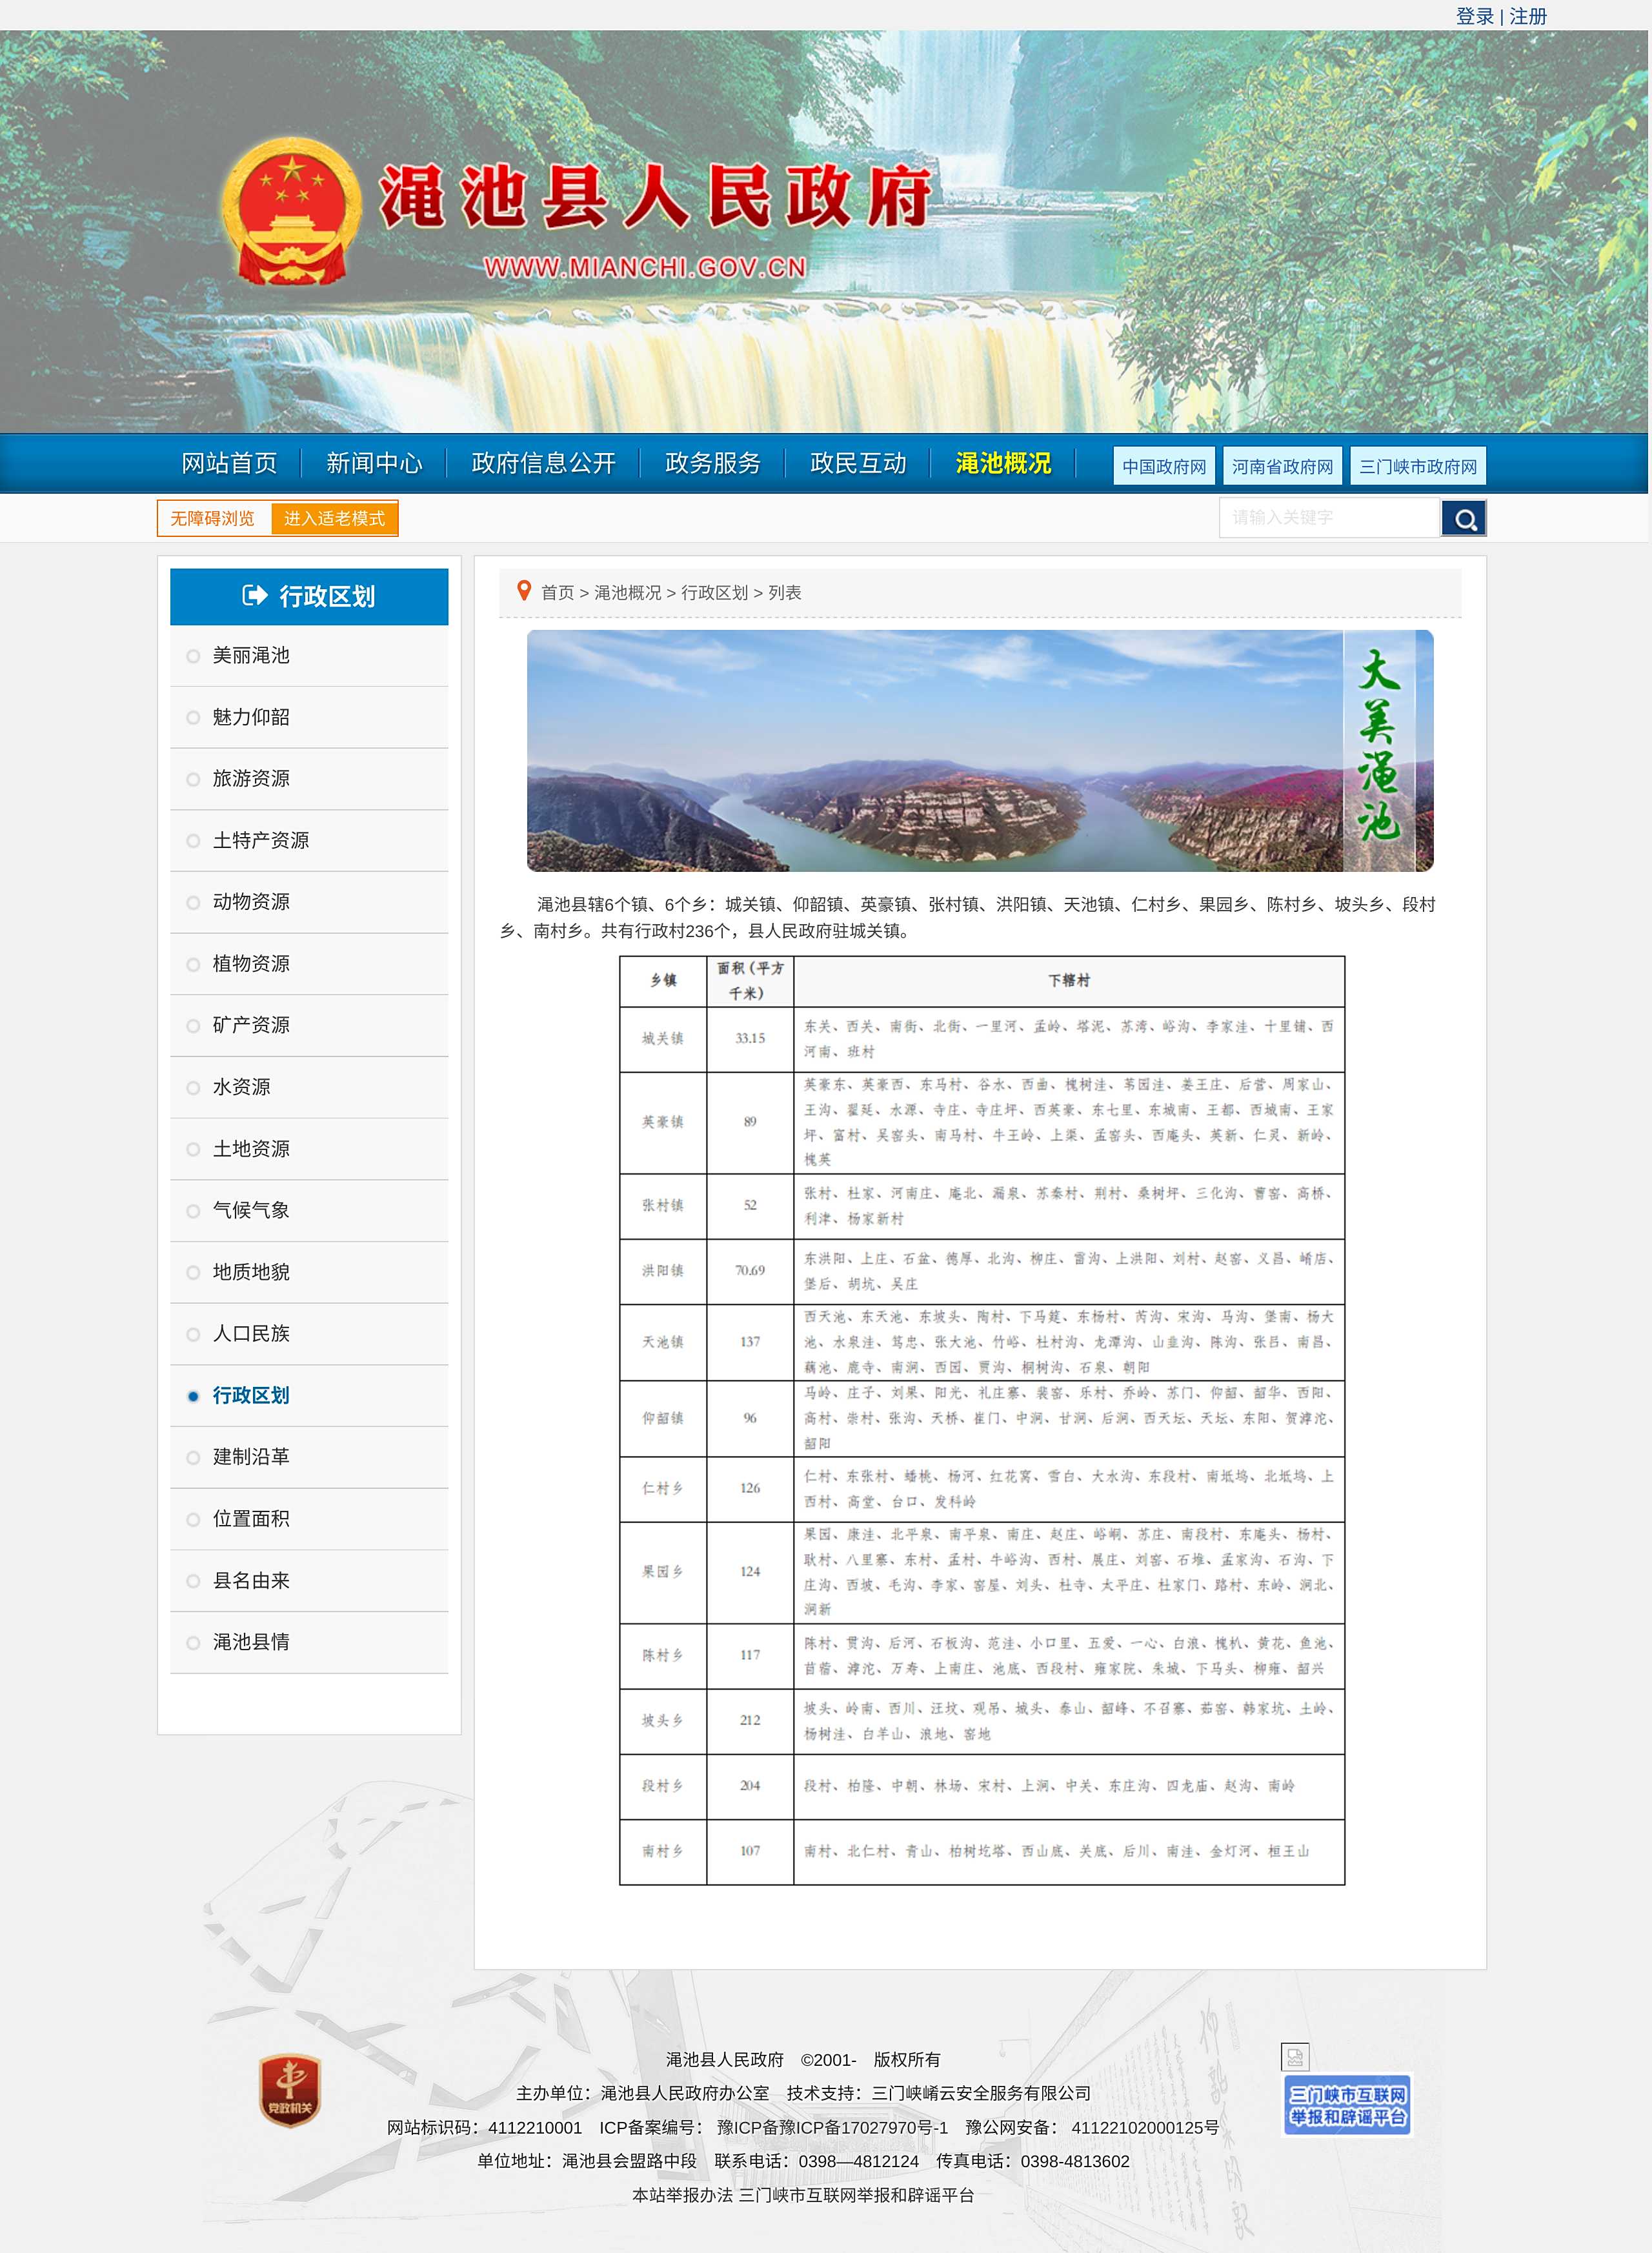Click the 三门峡市互联网举报和辟谣平台 badge

coord(1346,2104)
